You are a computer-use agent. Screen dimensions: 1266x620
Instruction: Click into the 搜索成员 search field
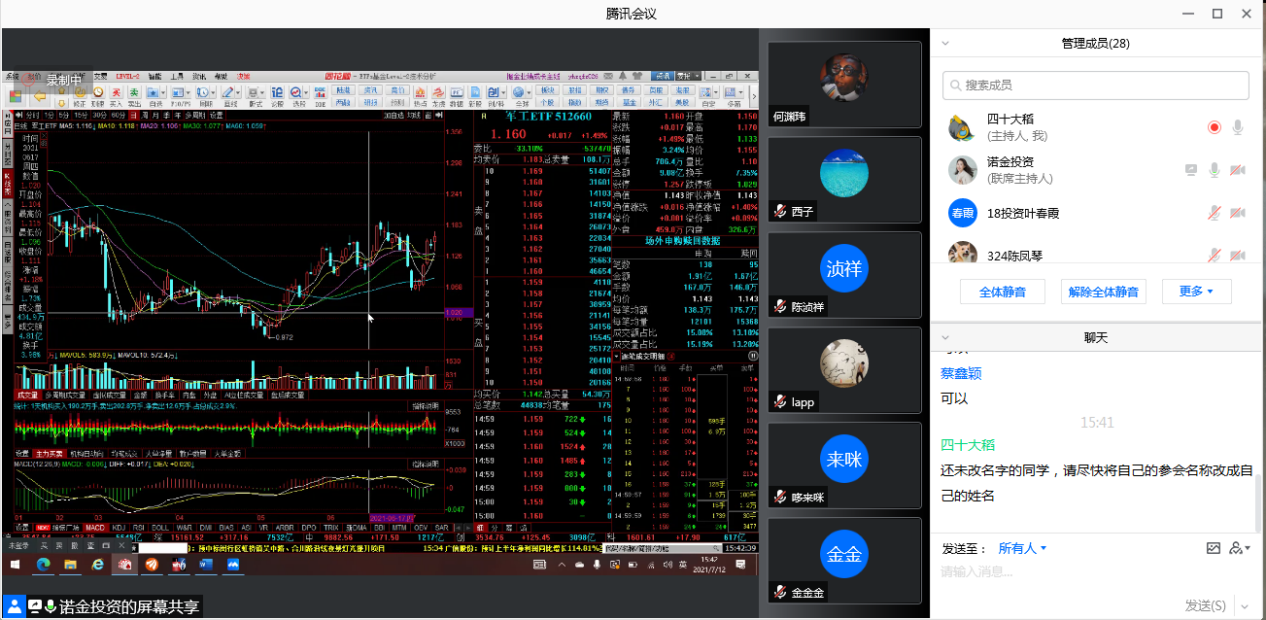[x=1095, y=86]
